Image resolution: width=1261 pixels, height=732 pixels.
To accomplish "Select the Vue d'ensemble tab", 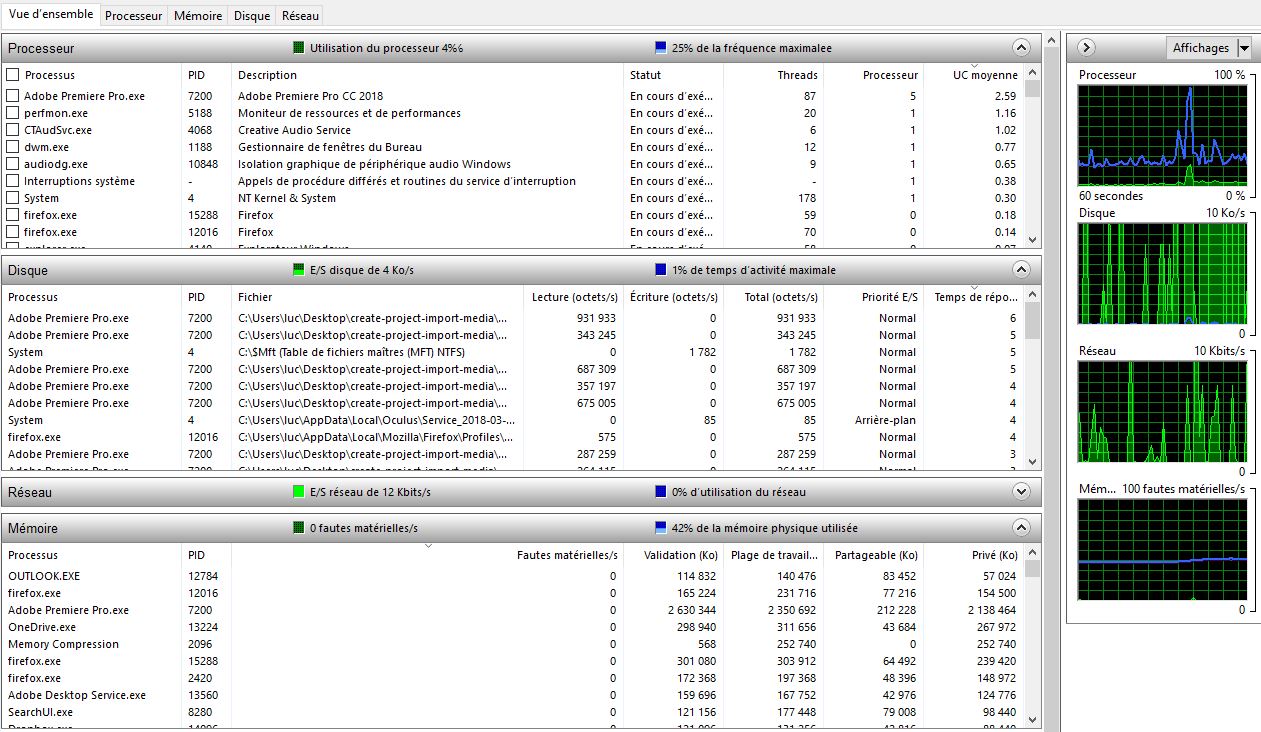I will coord(51,15).
